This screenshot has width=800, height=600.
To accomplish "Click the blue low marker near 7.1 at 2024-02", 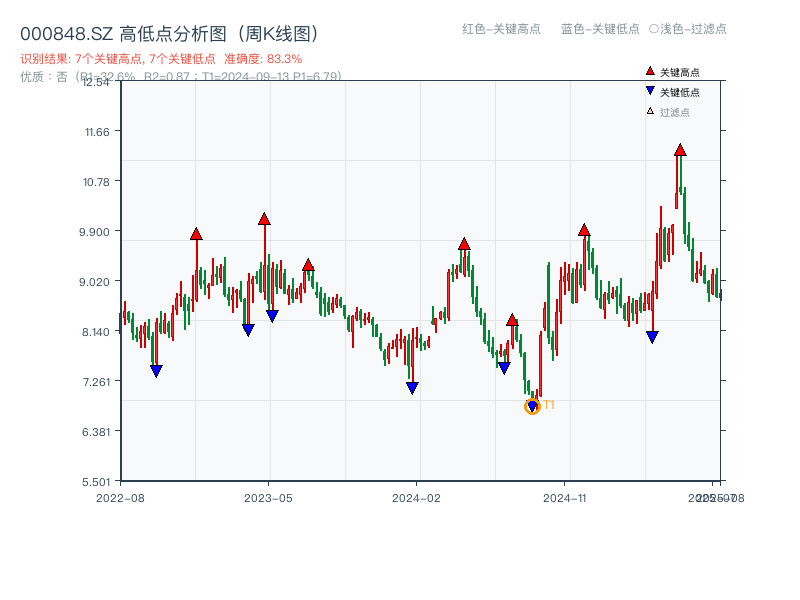I will (x=412, y=388).
